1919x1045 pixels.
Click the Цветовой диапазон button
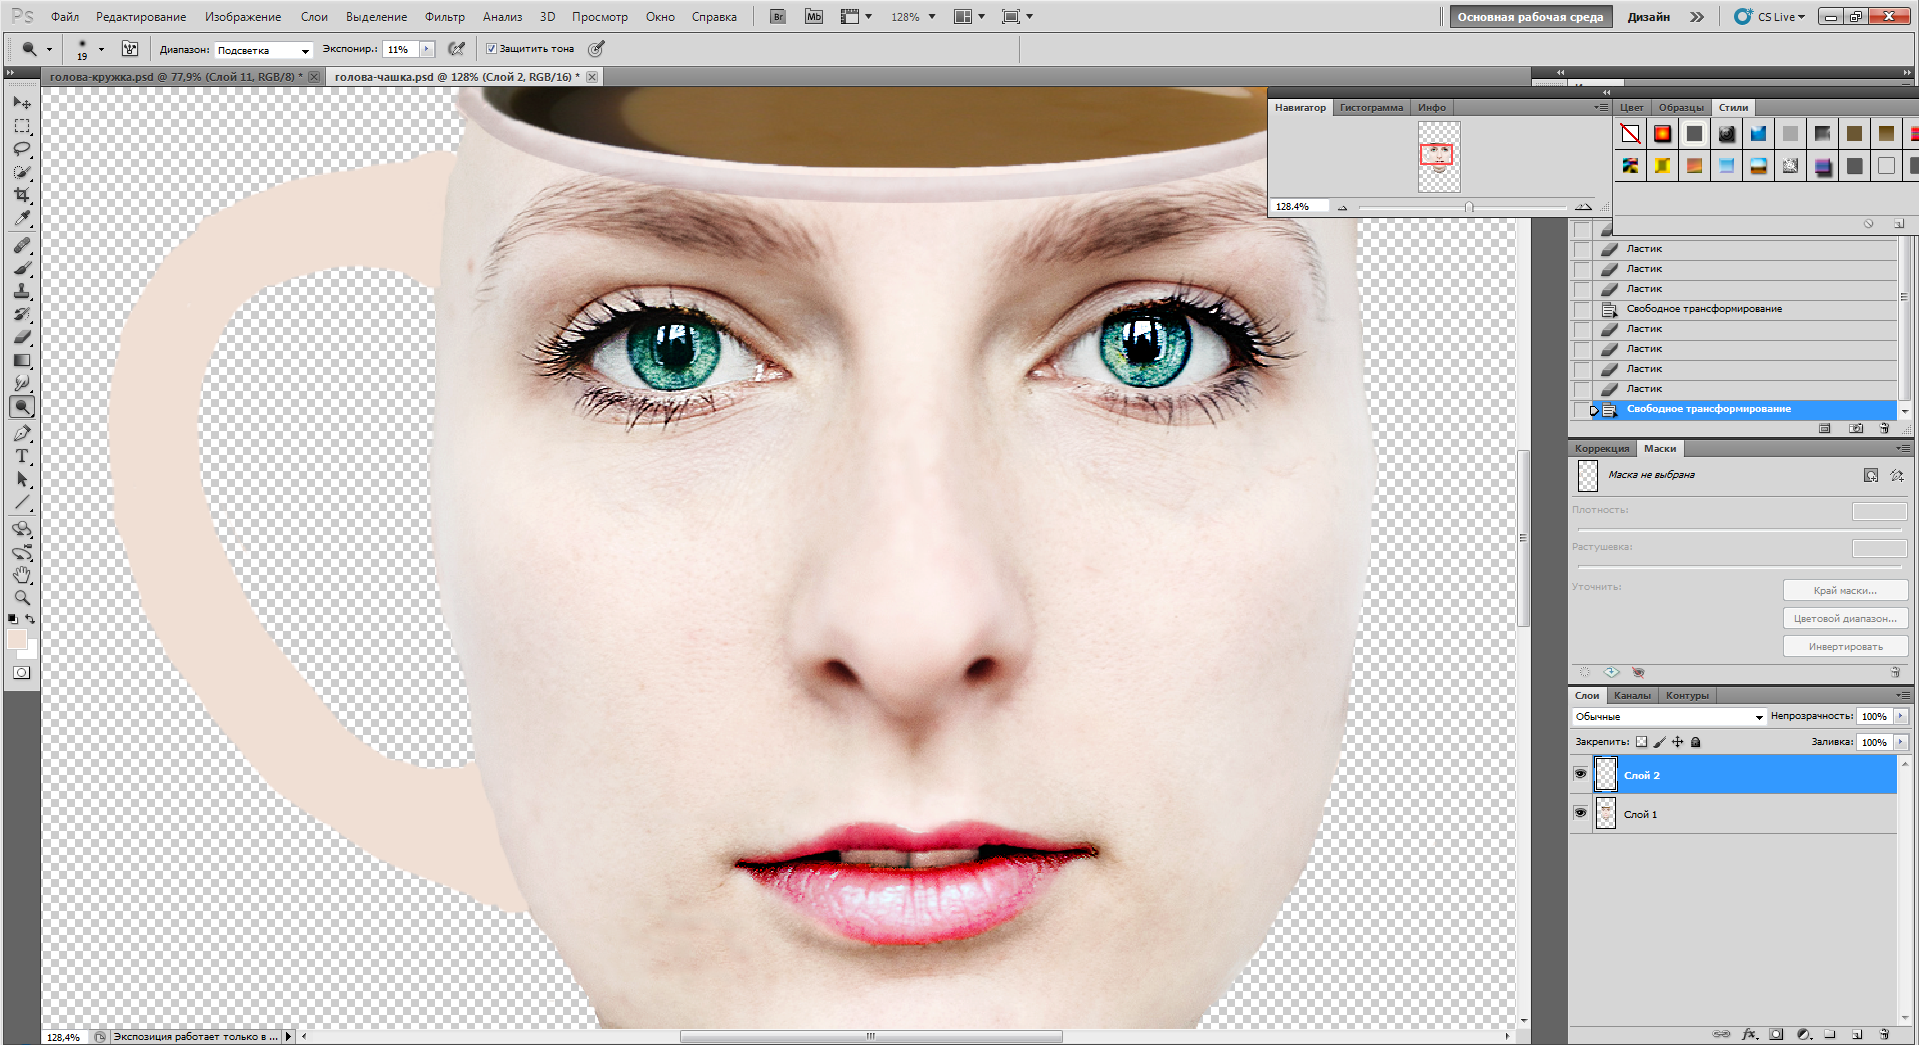[1845, 618]
